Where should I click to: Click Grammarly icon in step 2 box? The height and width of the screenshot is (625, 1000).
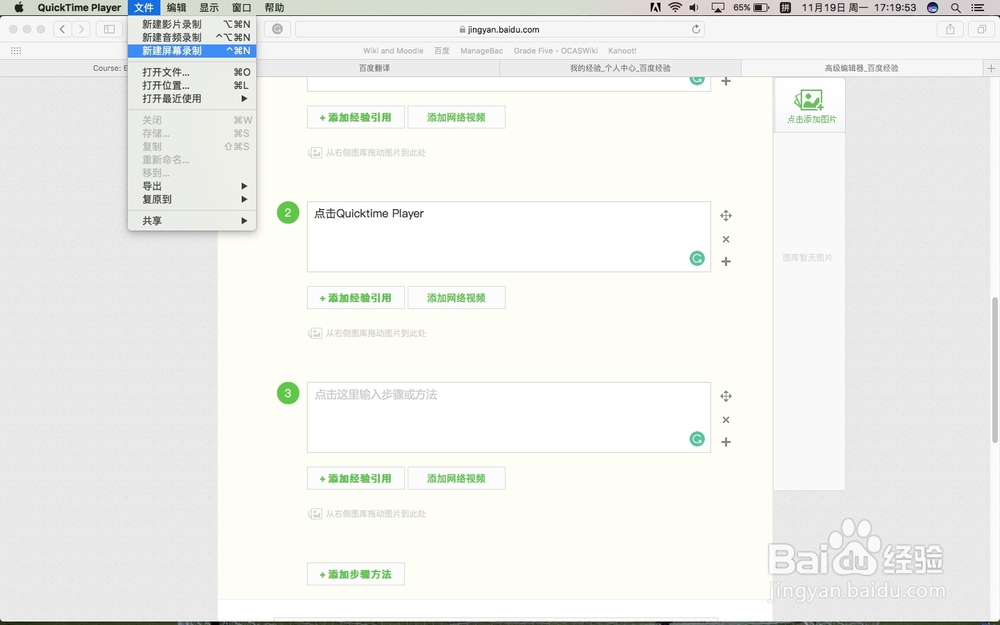click(697, 258)
